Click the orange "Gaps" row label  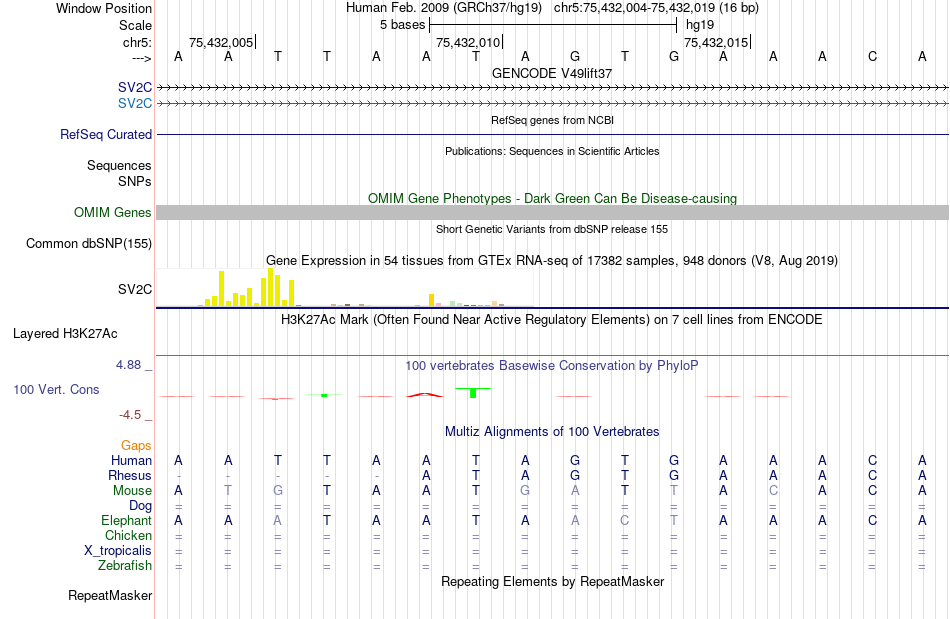(x=136, y=446)
